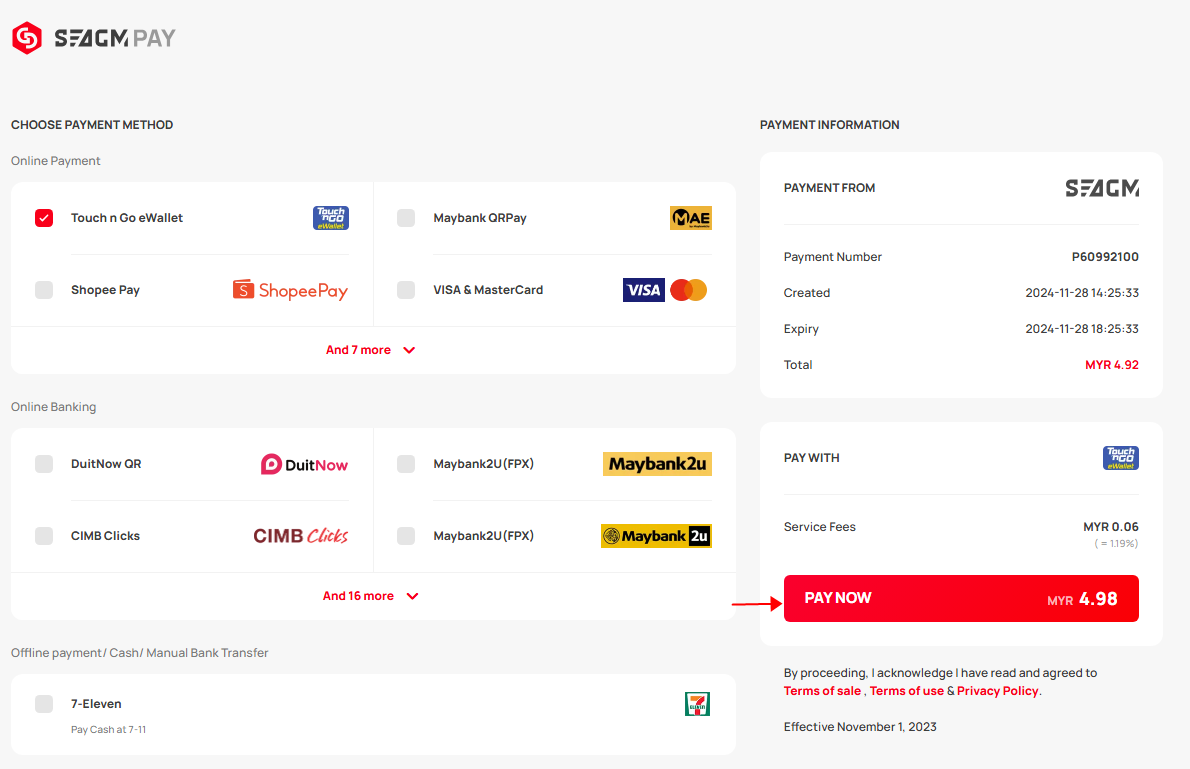Uncheck the Touch n Go eWallet checkbox
The width and height of the screenshot is (1190, 769).
coord(44,218)
